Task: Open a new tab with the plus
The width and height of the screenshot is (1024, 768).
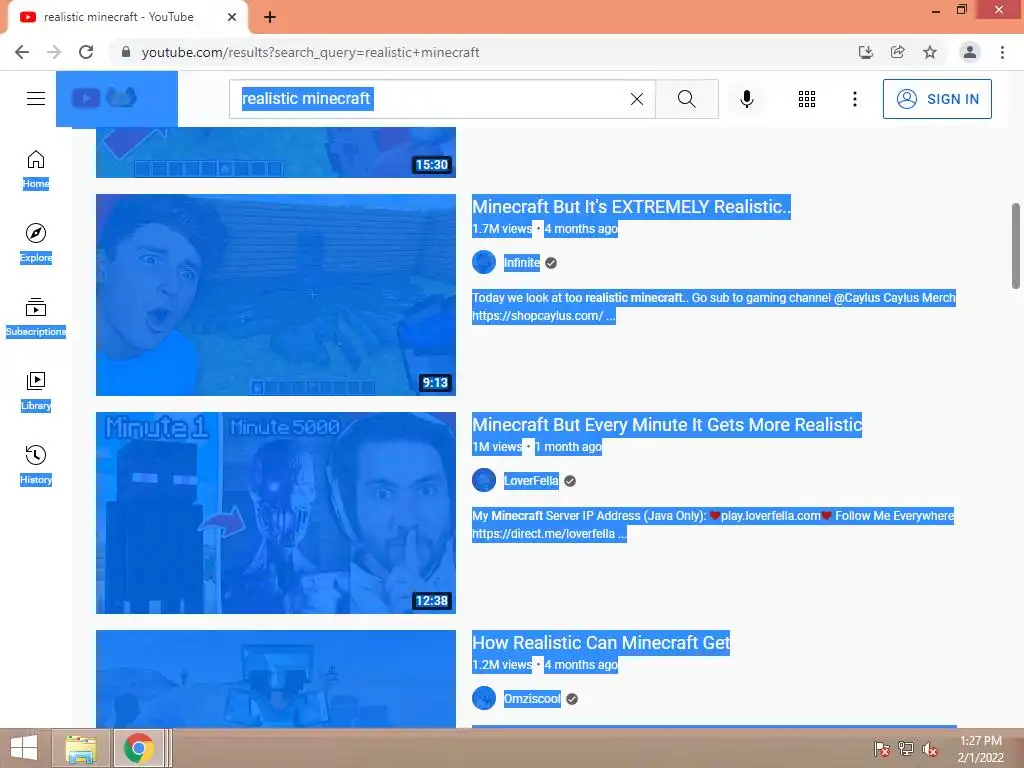Action: click(x=270, y=18)
